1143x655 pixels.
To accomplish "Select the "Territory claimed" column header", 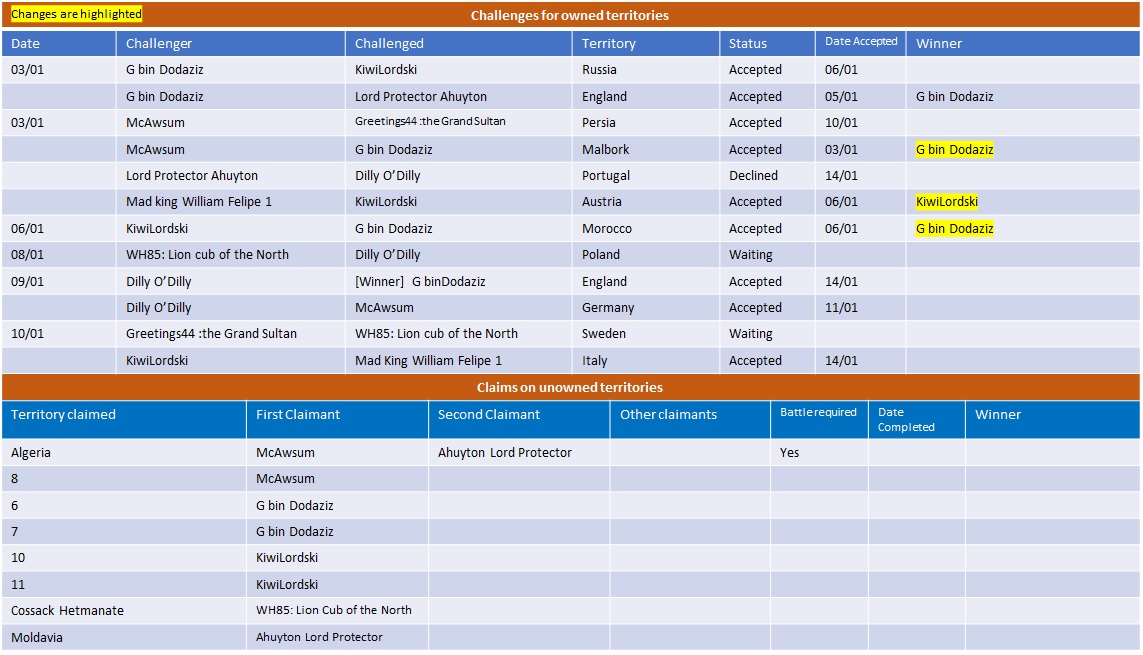I will click(x=63, y=415).
